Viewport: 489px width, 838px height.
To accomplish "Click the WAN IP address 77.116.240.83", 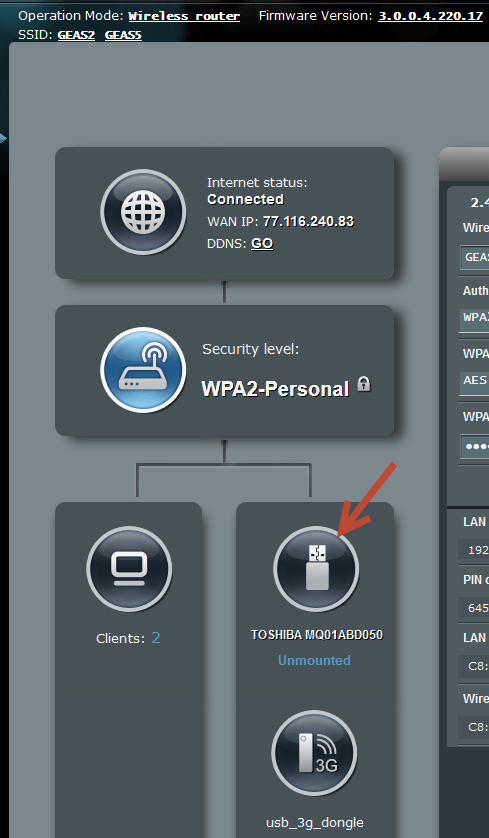I will pyautogui.click(x=308, y=221).
